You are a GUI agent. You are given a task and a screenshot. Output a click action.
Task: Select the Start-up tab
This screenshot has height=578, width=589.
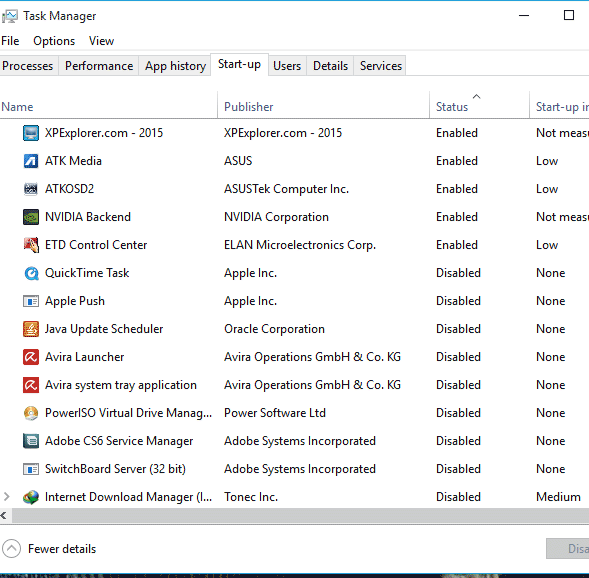[x=239, y=64]
